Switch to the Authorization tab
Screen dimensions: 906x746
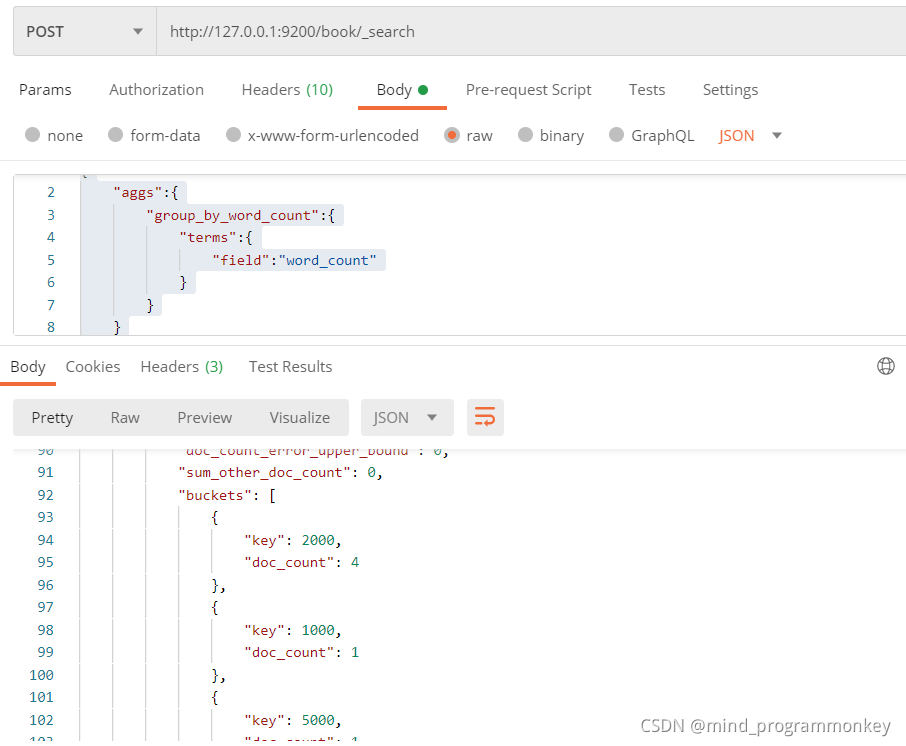[x=157, y=90]
